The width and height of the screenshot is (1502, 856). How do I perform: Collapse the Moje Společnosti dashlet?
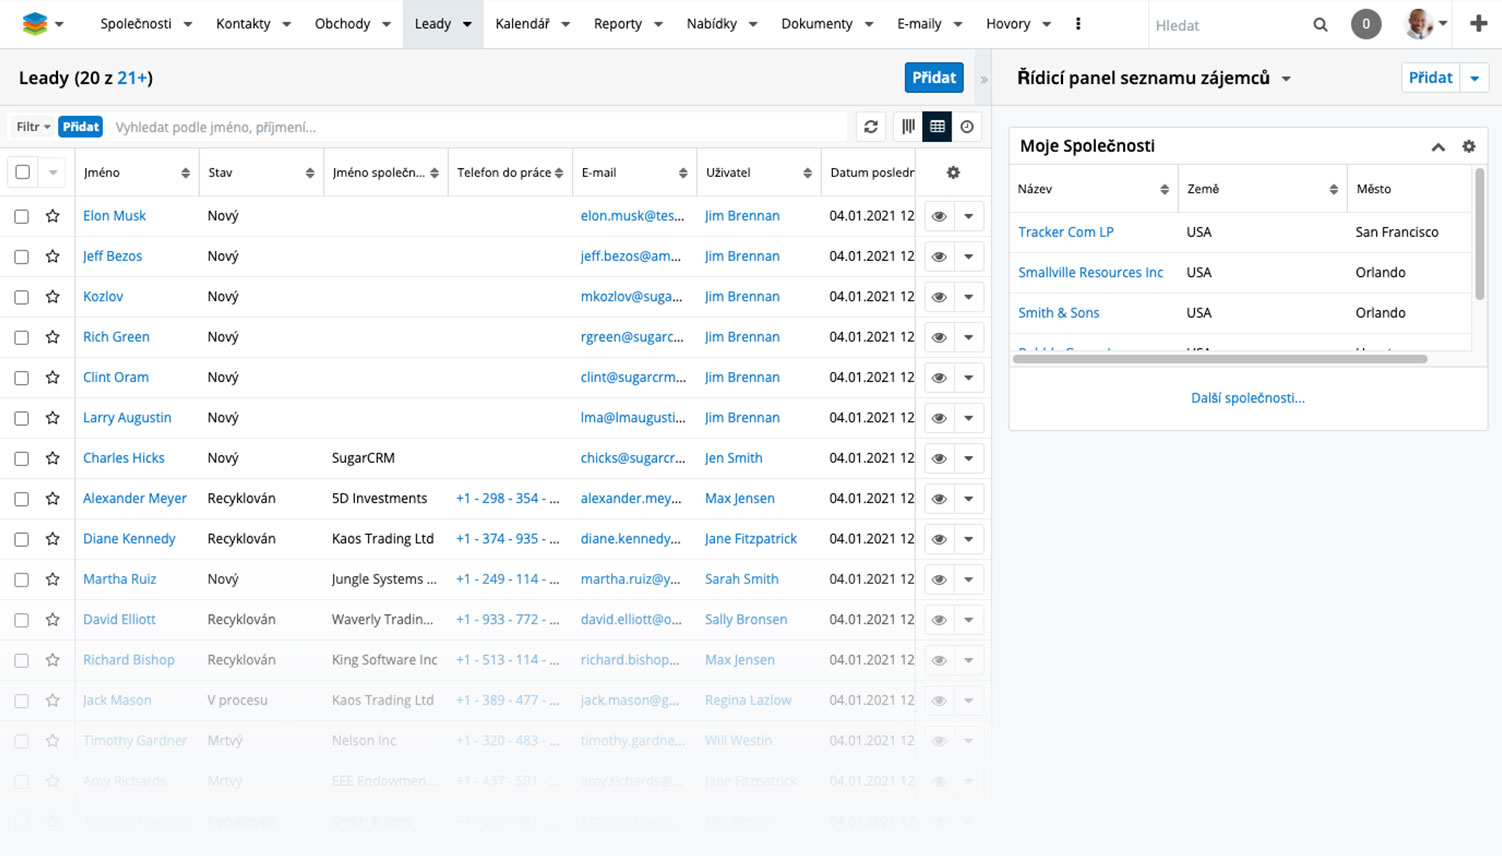click(x=1438, y=147)
